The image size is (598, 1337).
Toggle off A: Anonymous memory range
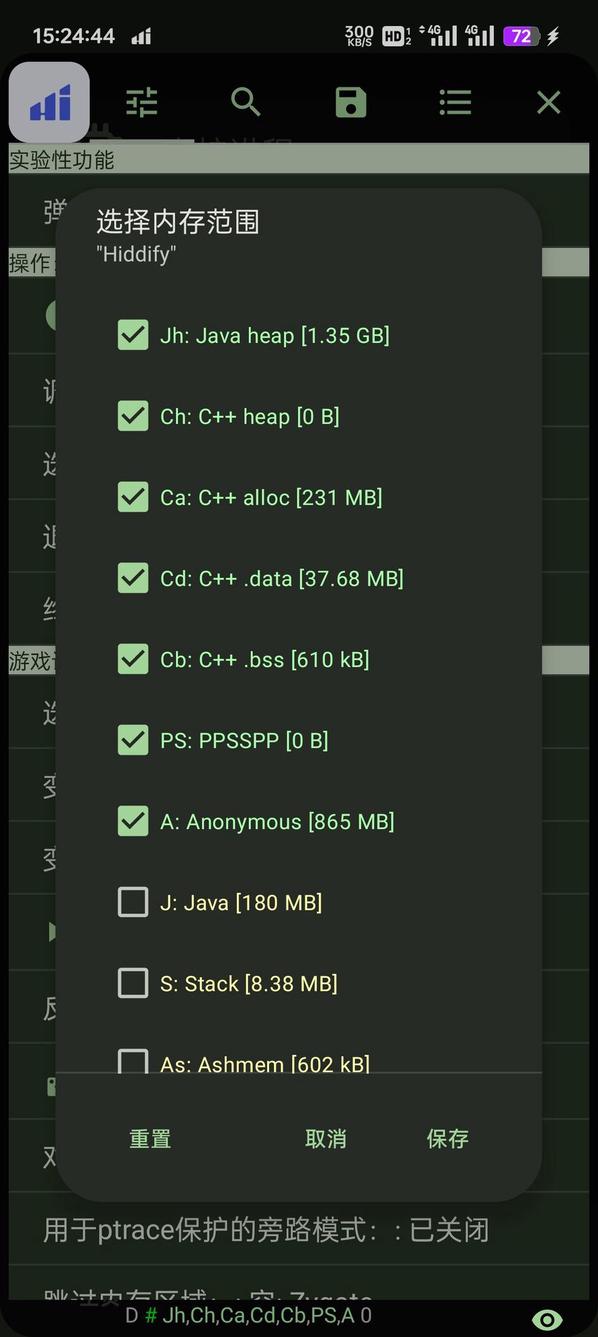pos(133,820)
